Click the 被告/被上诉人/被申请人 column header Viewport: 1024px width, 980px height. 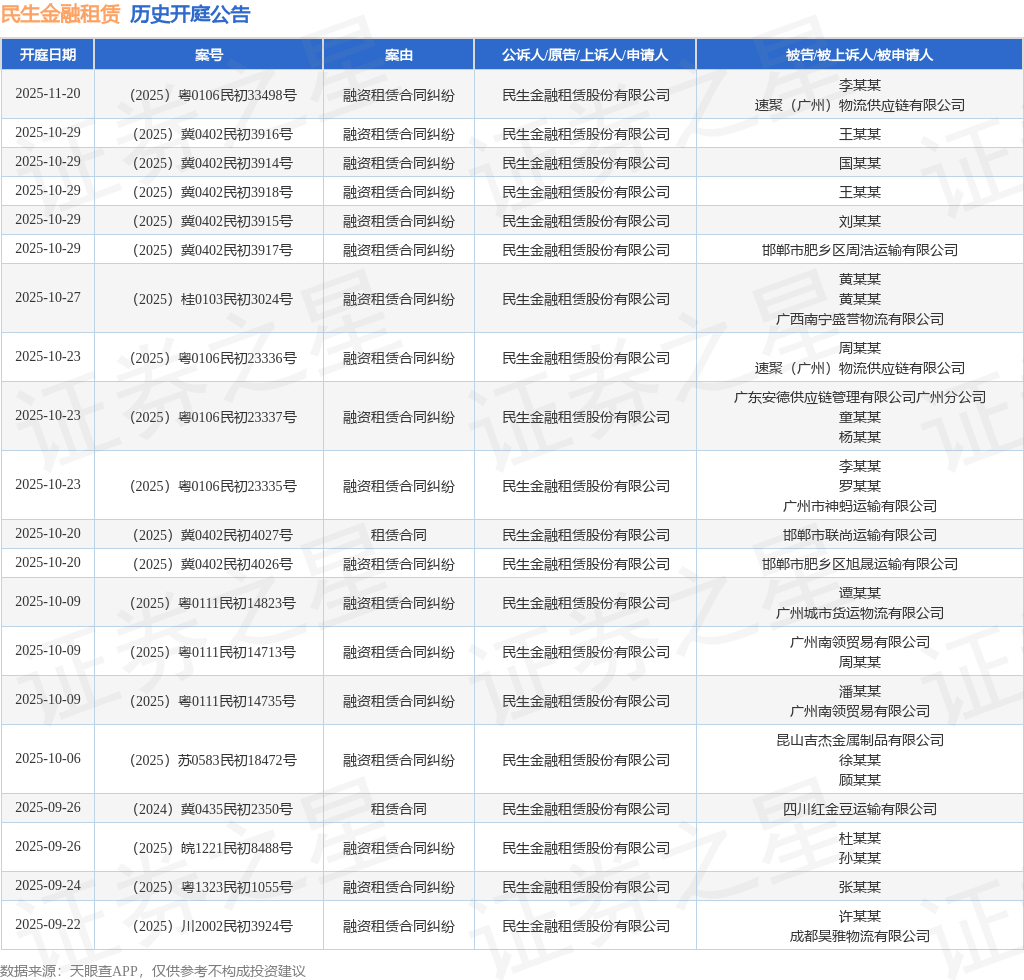point(859,55)
